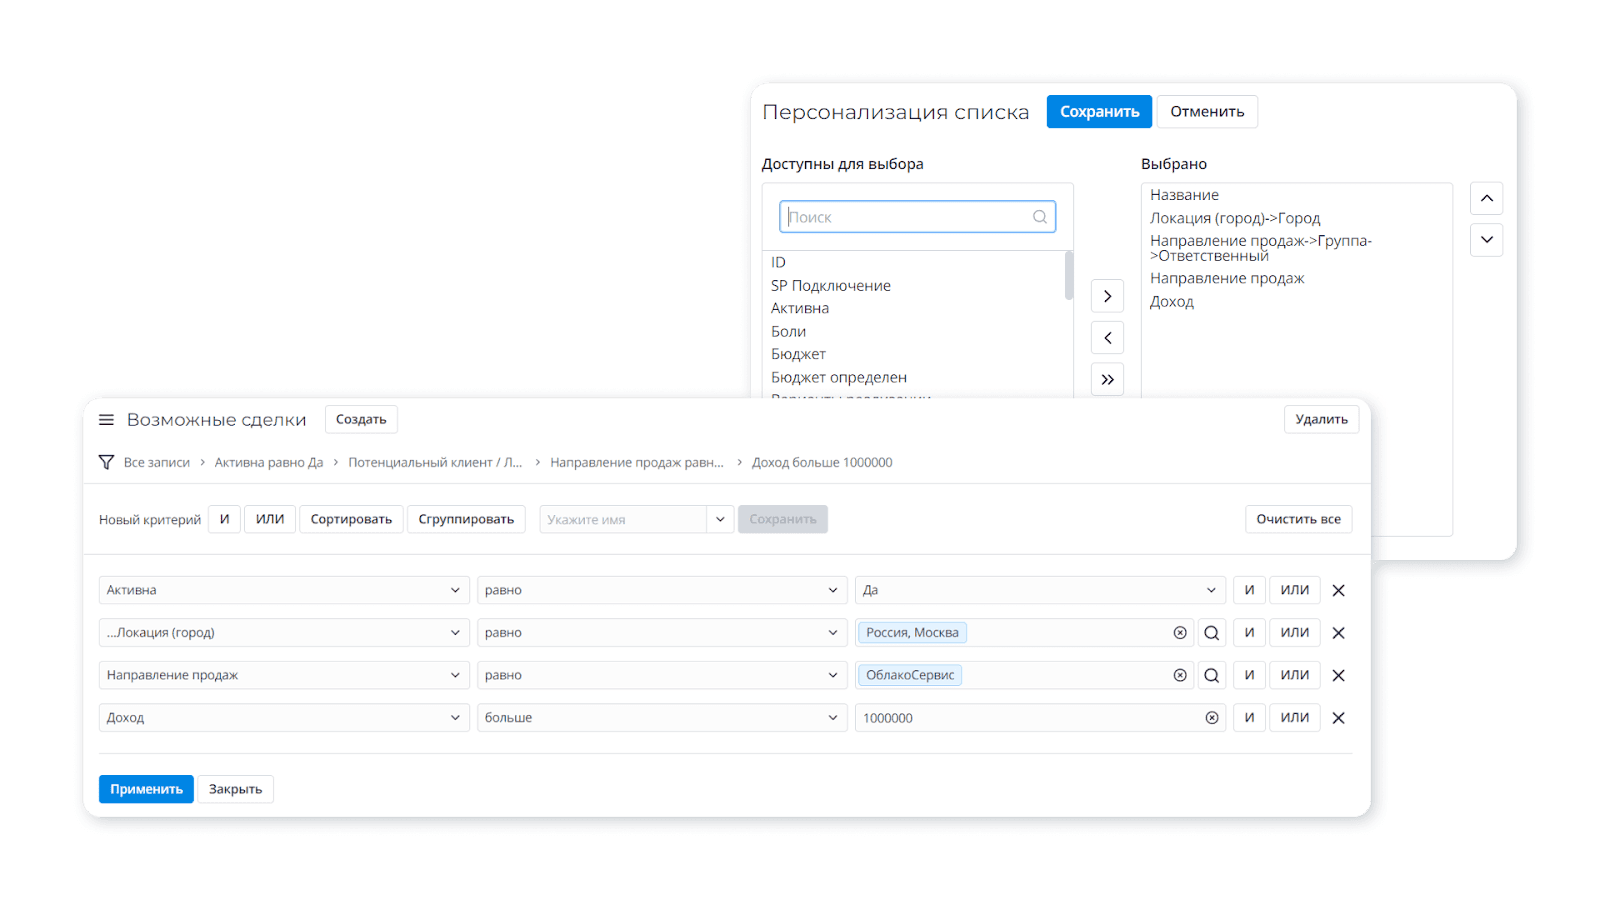Click И button in the Активна row

(x=1249, y=590)
